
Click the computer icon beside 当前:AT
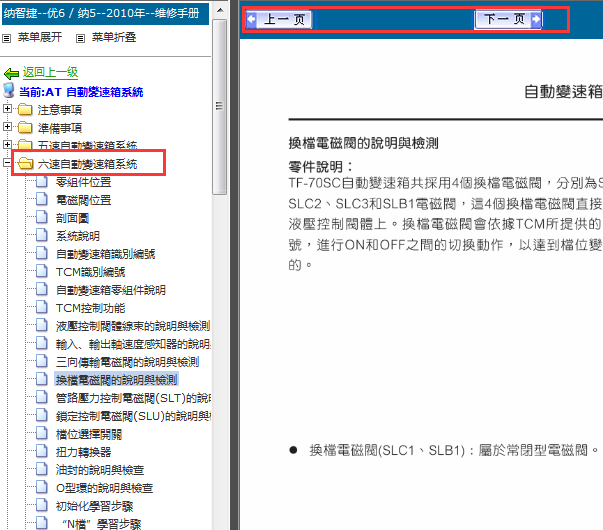point(9,90)
